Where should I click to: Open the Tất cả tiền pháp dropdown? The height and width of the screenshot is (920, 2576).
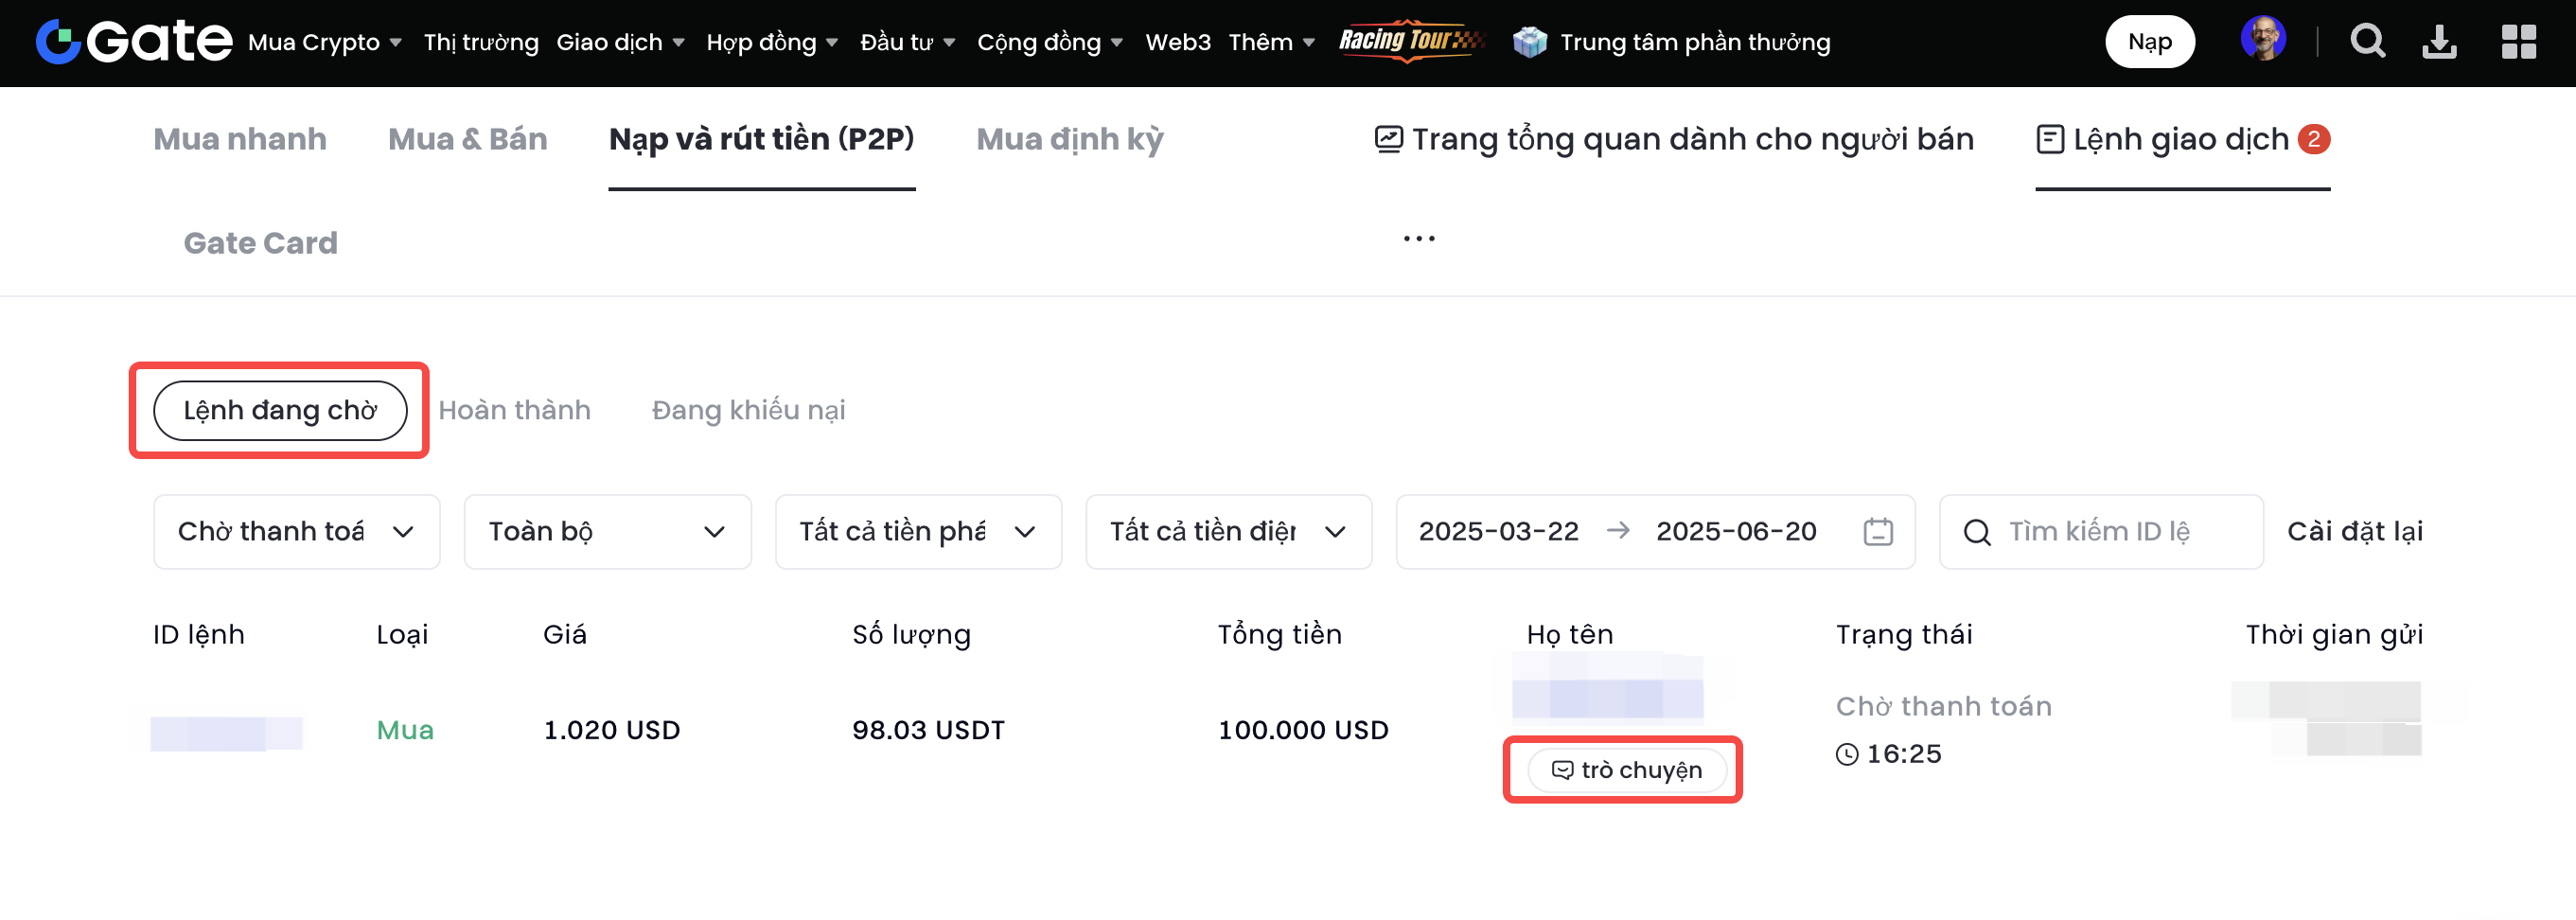[x=917, y=532]
